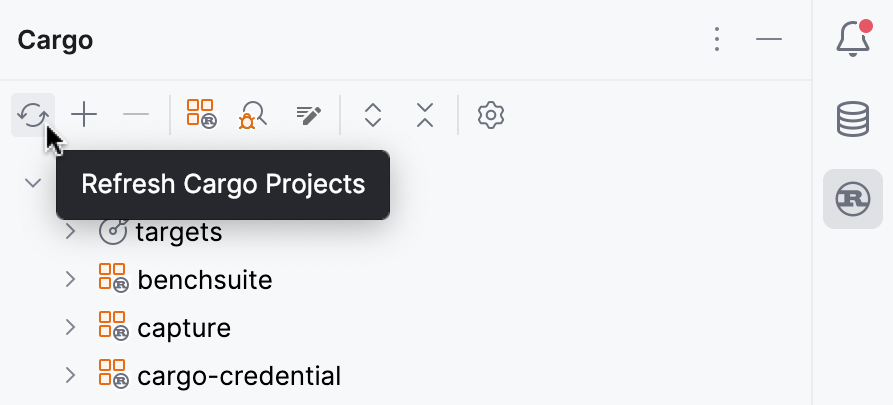Collapse the top-level project chevron

tap(33, 183)
